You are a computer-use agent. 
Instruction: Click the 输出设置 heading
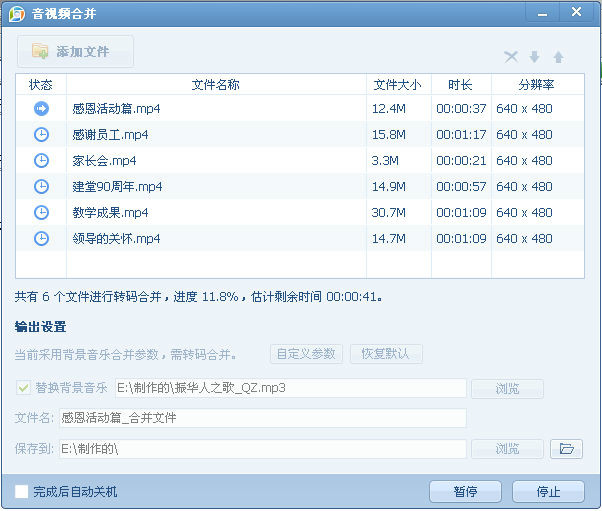pos(40,327)
